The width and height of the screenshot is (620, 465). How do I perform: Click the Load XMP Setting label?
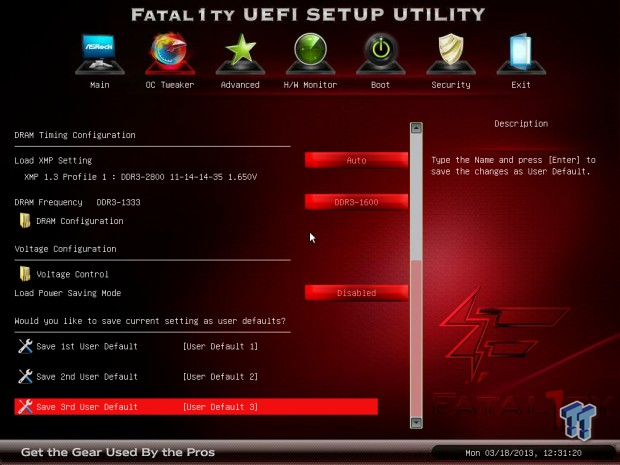(x=53, y=161)
